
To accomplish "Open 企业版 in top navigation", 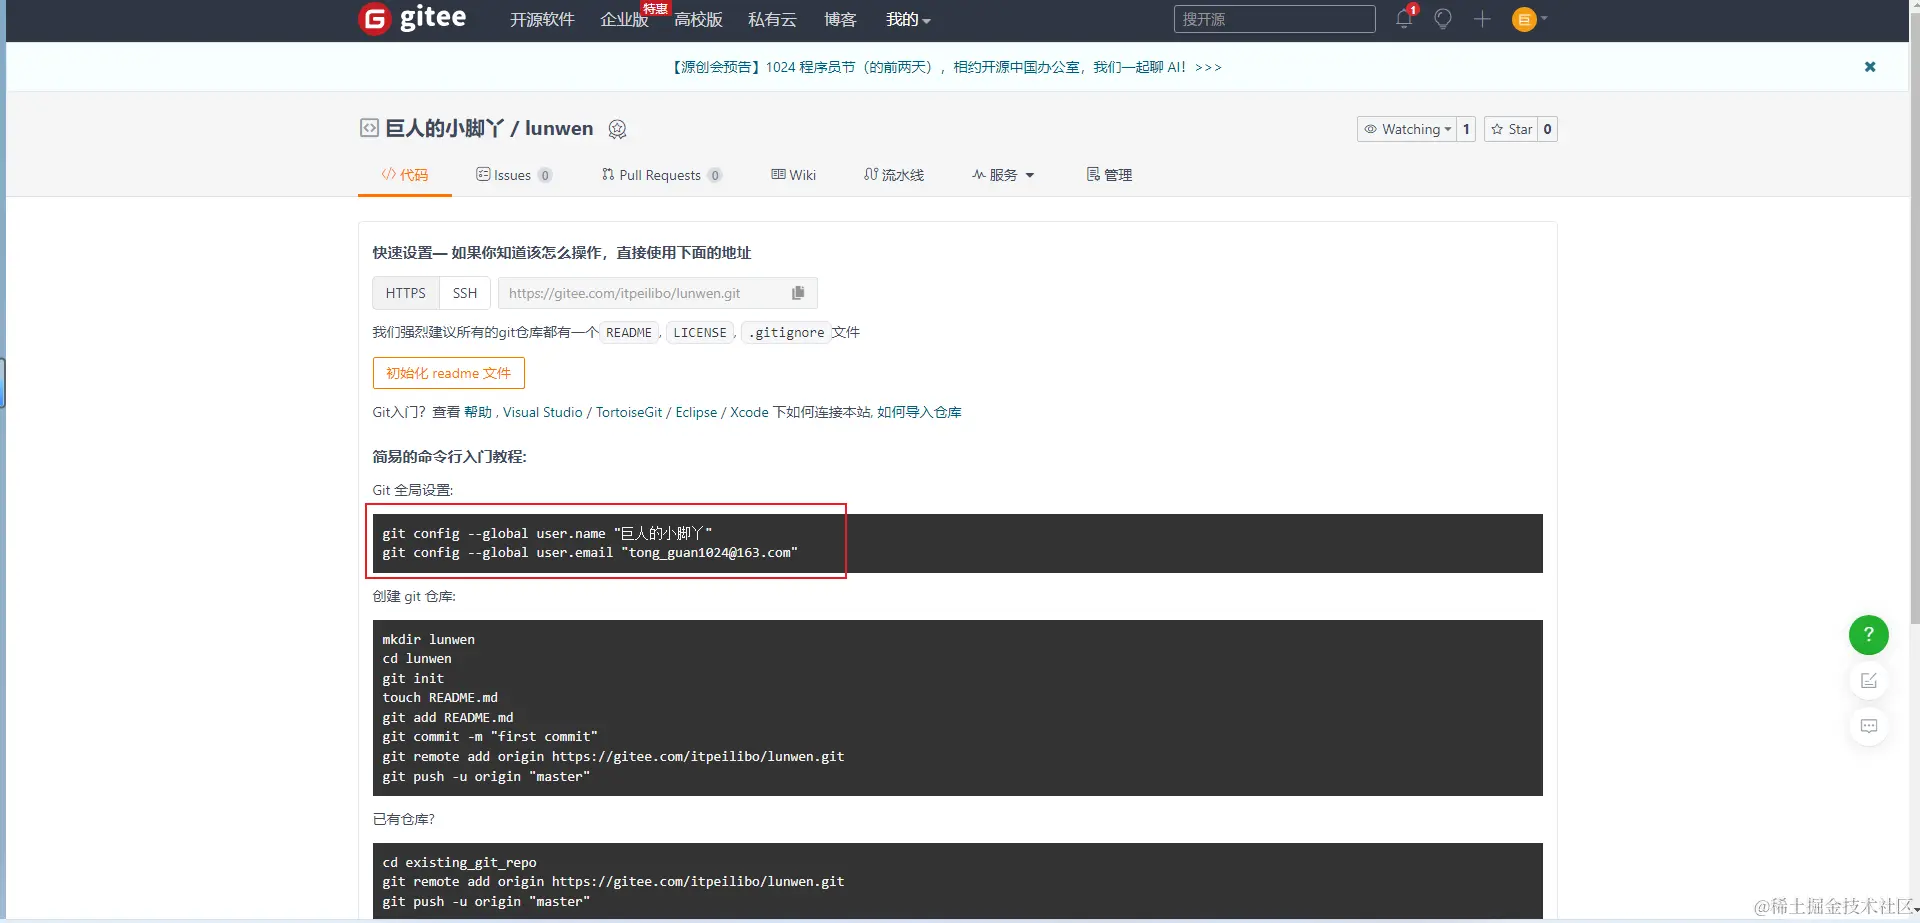I will coord(625,20).
